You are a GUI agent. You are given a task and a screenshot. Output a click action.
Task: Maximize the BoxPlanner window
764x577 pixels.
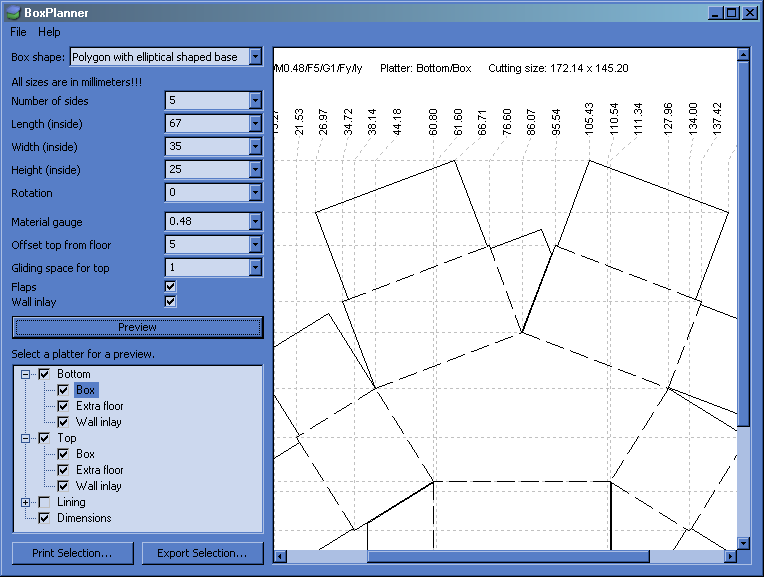(733, 13)
